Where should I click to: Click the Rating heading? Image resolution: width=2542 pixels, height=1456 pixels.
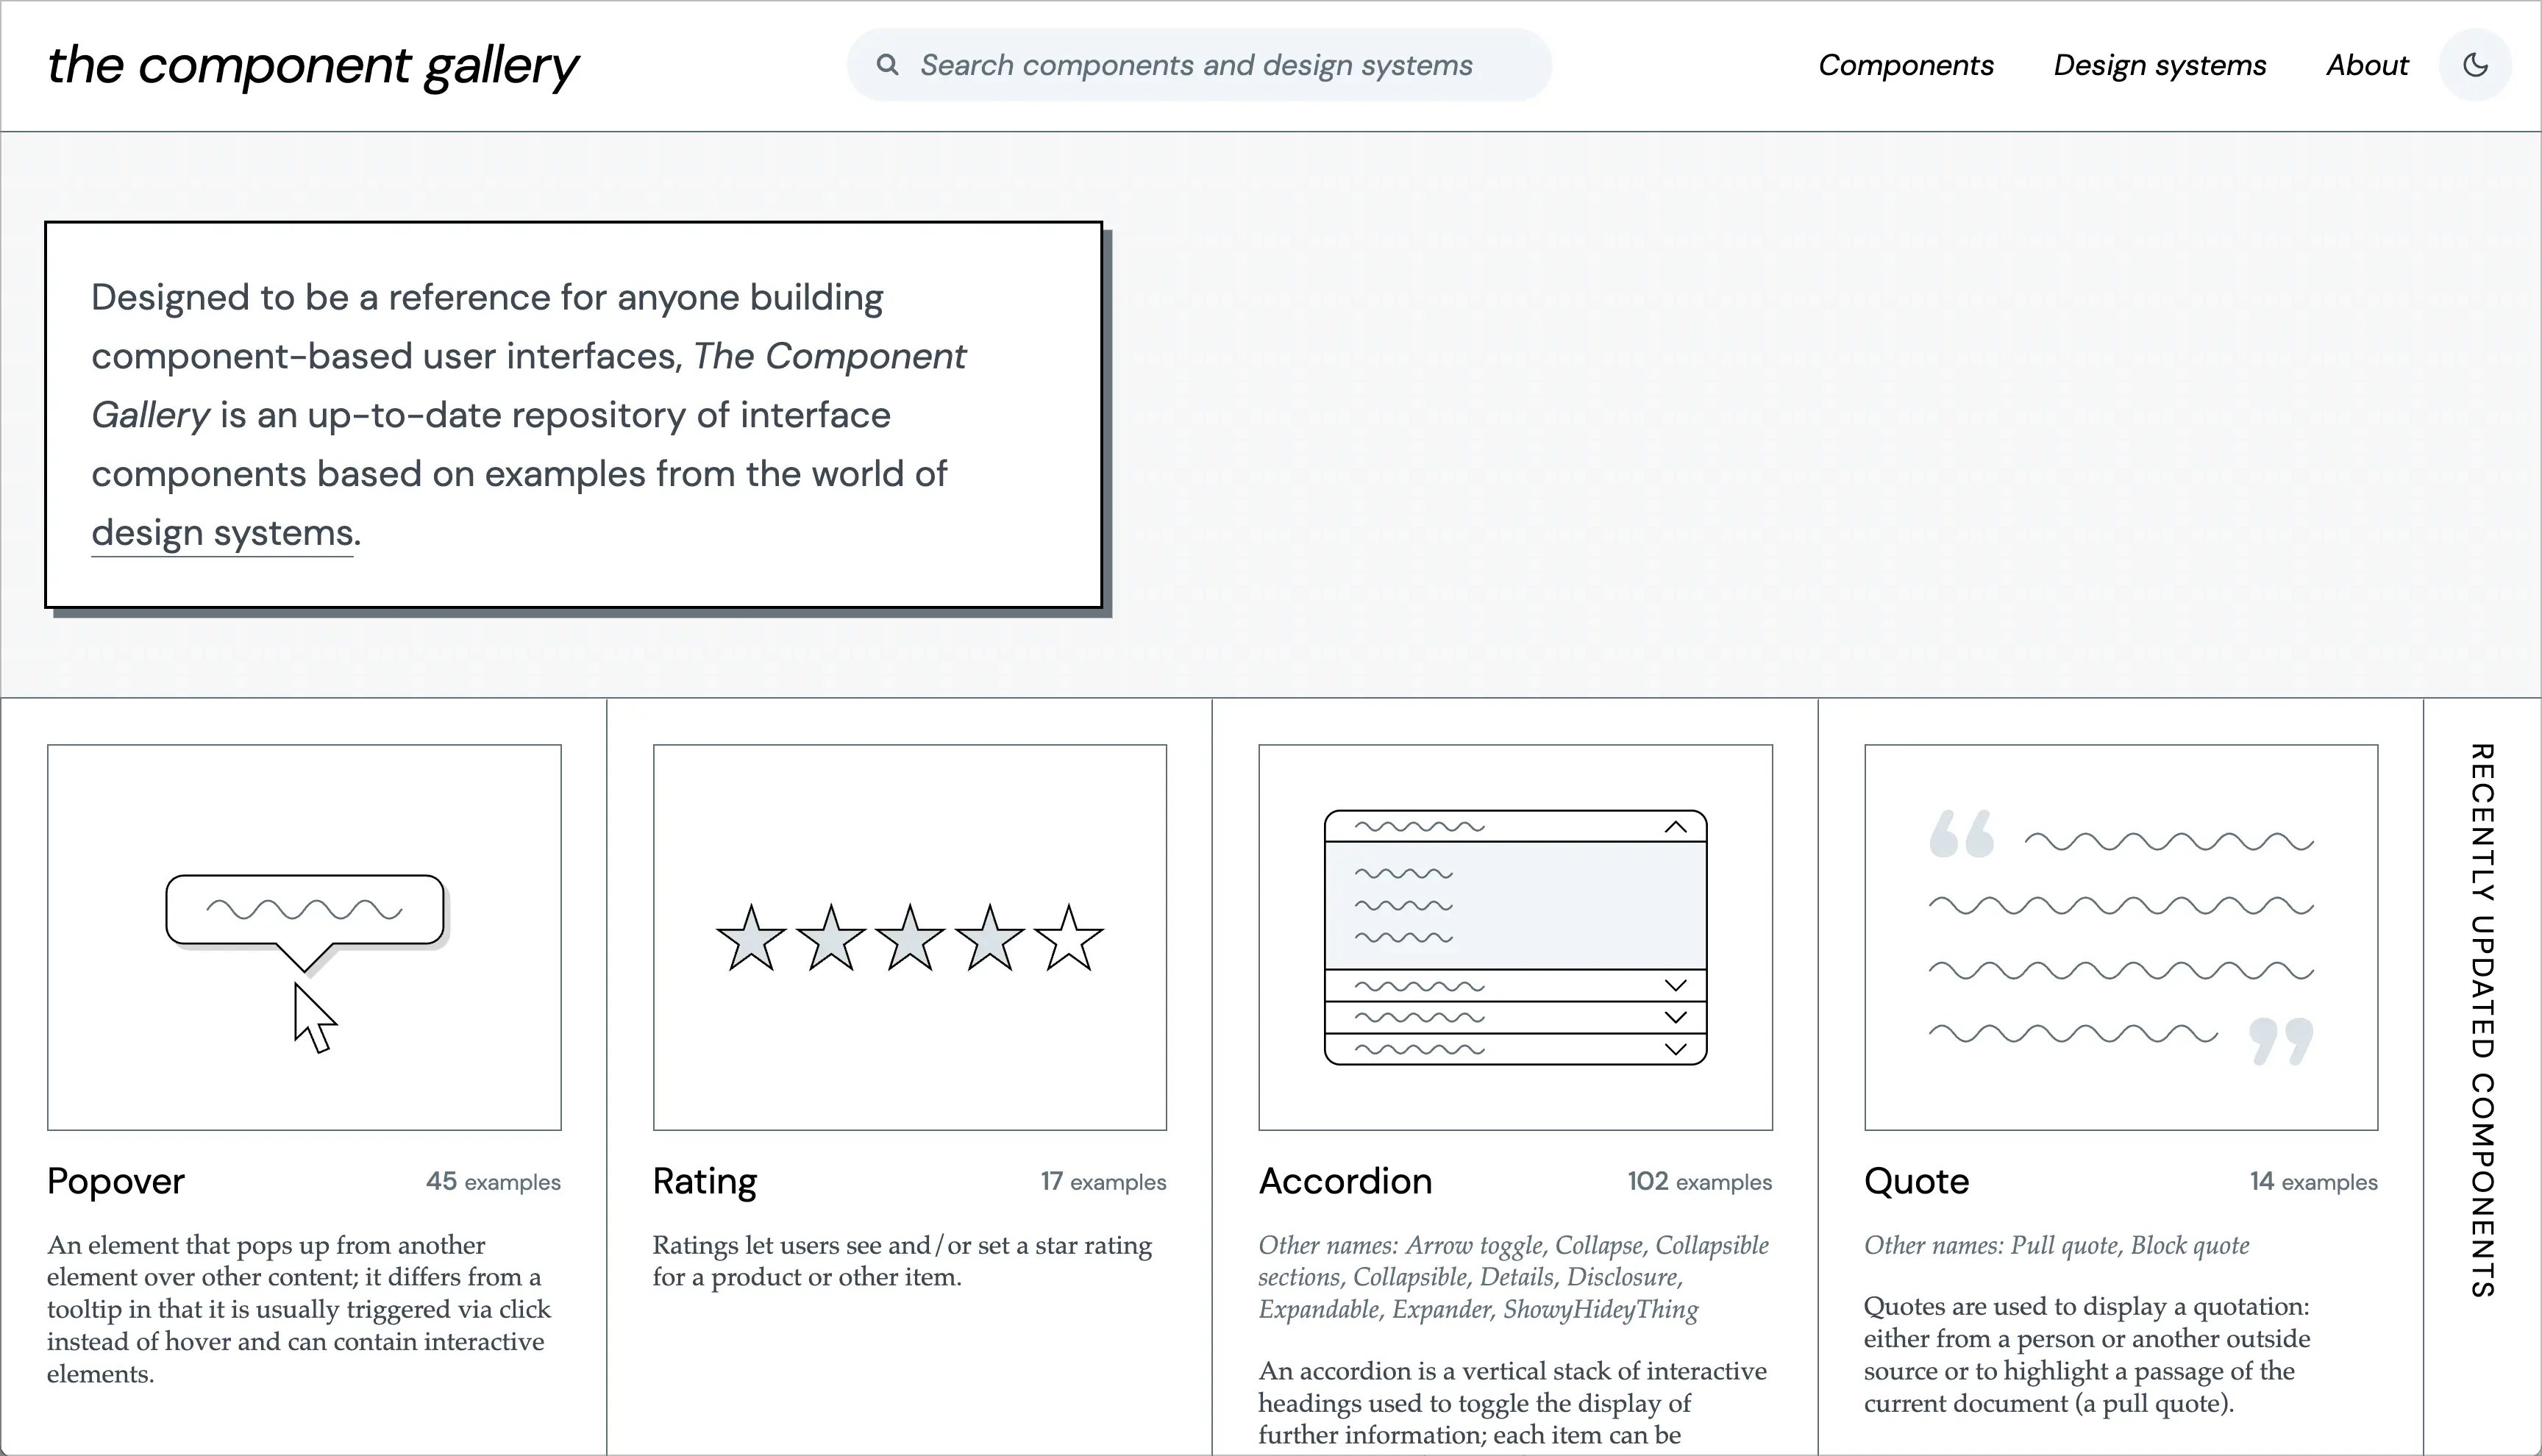(x=705, y=1181)
